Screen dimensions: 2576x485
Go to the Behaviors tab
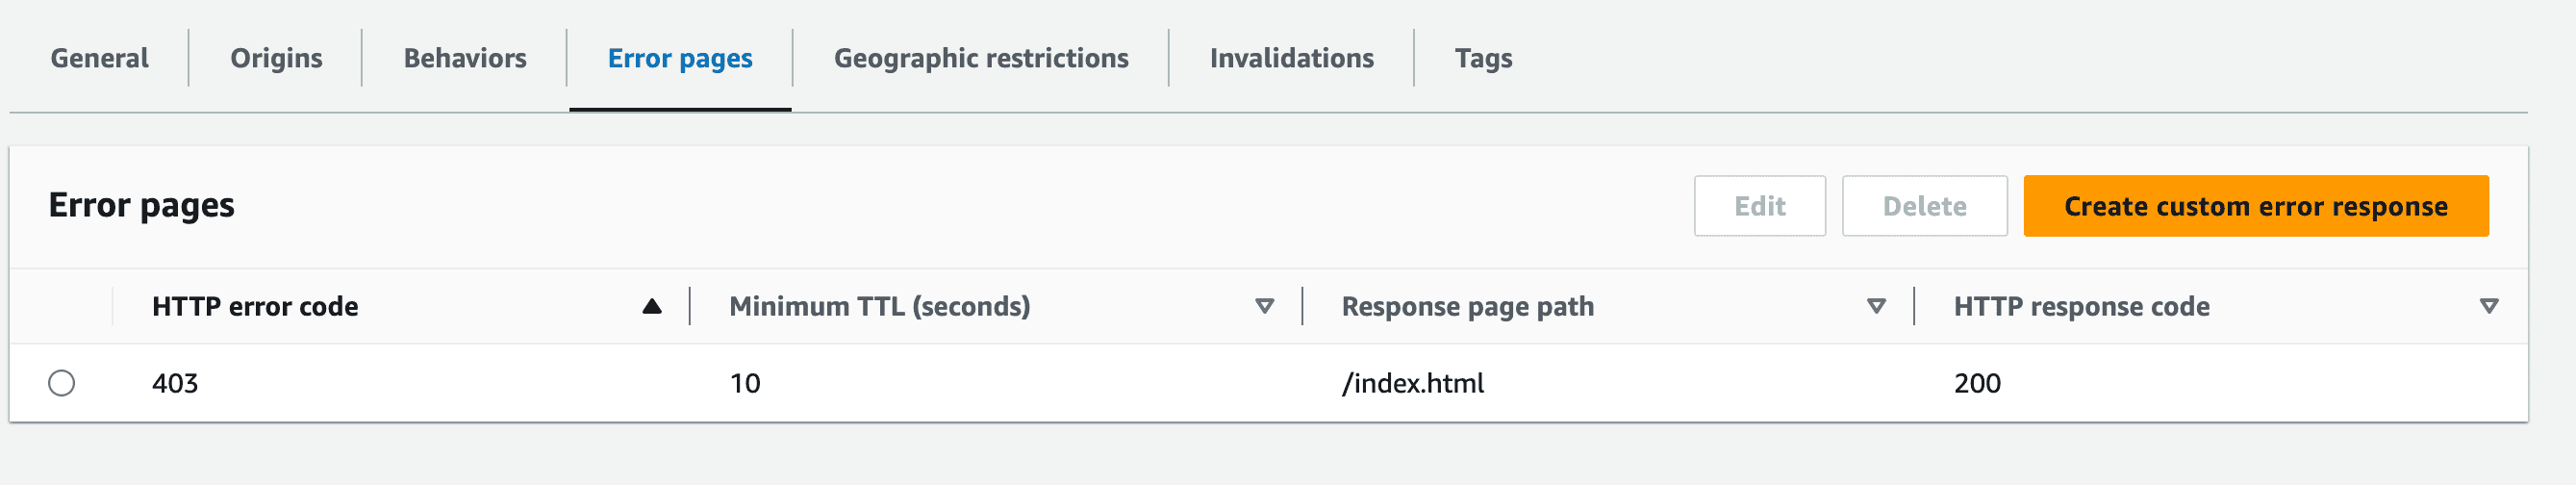point(465,58)
